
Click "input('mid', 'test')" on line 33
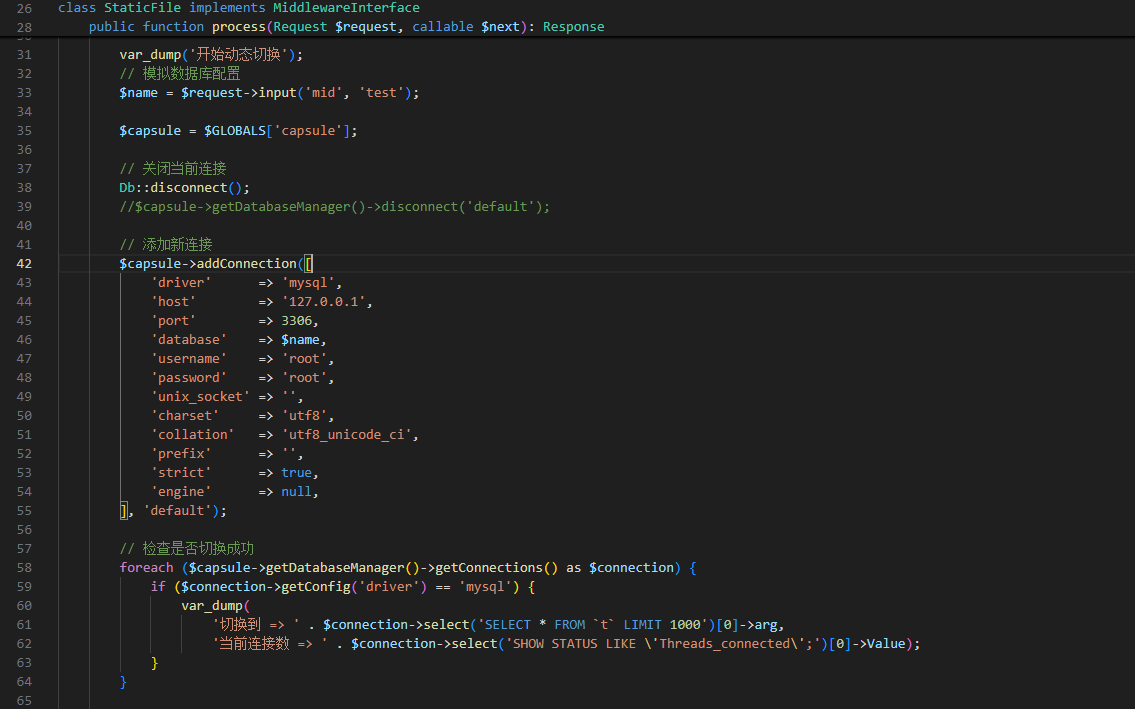(335, 93)
